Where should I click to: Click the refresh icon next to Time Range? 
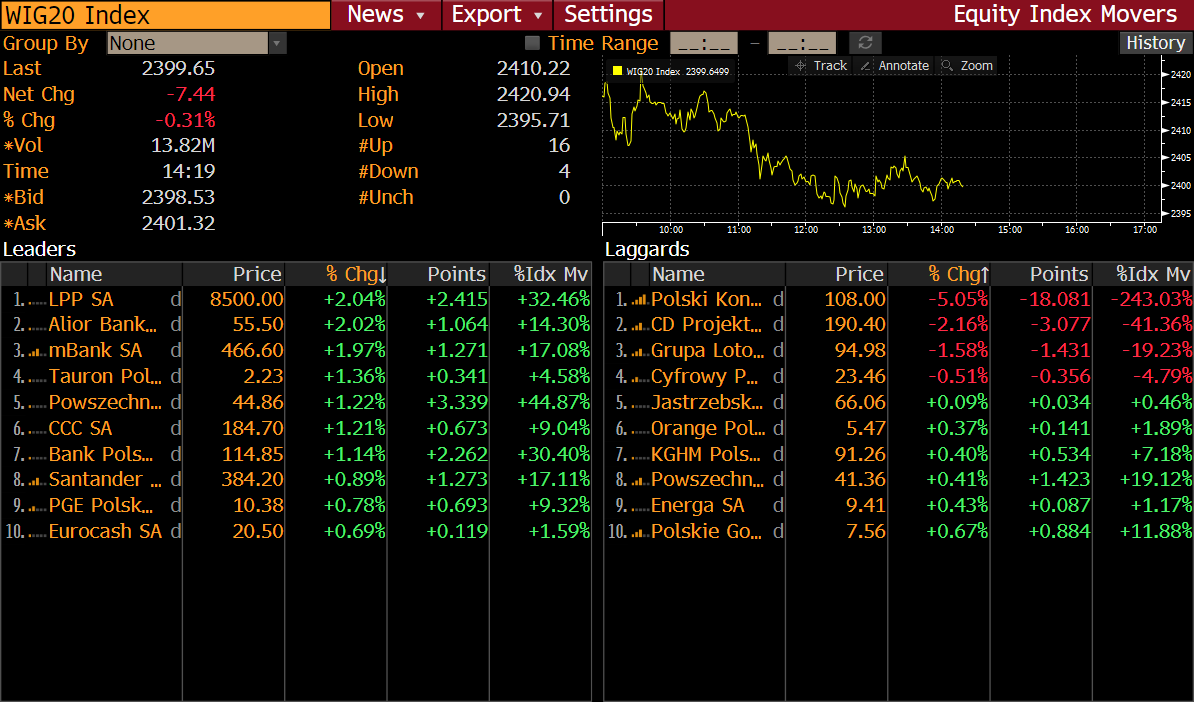click(x=865, y=43)
